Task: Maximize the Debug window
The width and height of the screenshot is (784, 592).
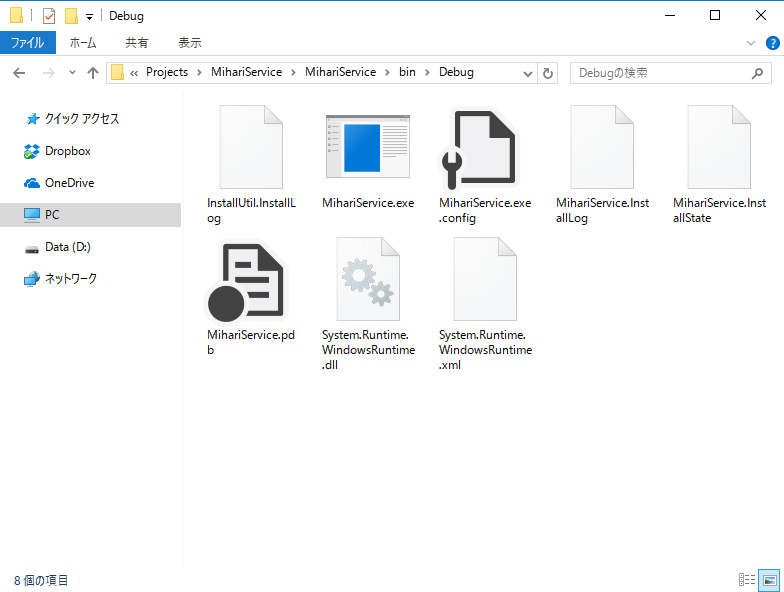Action: click(715, 16)
